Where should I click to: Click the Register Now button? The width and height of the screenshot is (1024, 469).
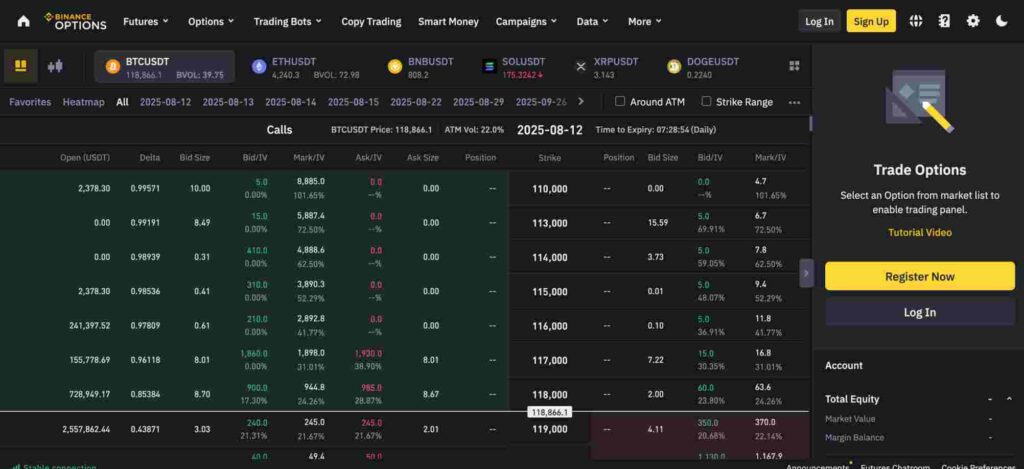pos(920,276)
